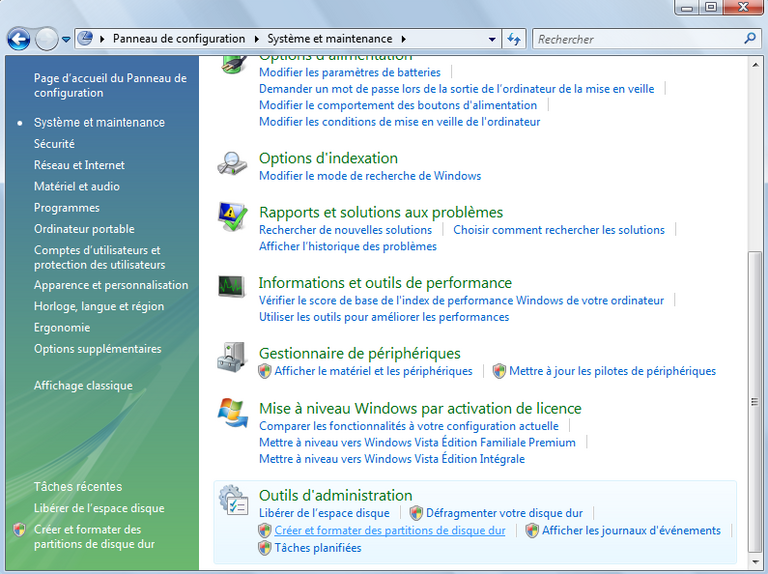Click shield icon beside Mettre à jour les pilotes
This screenshot has height=574, width=768.
(499, 371)
